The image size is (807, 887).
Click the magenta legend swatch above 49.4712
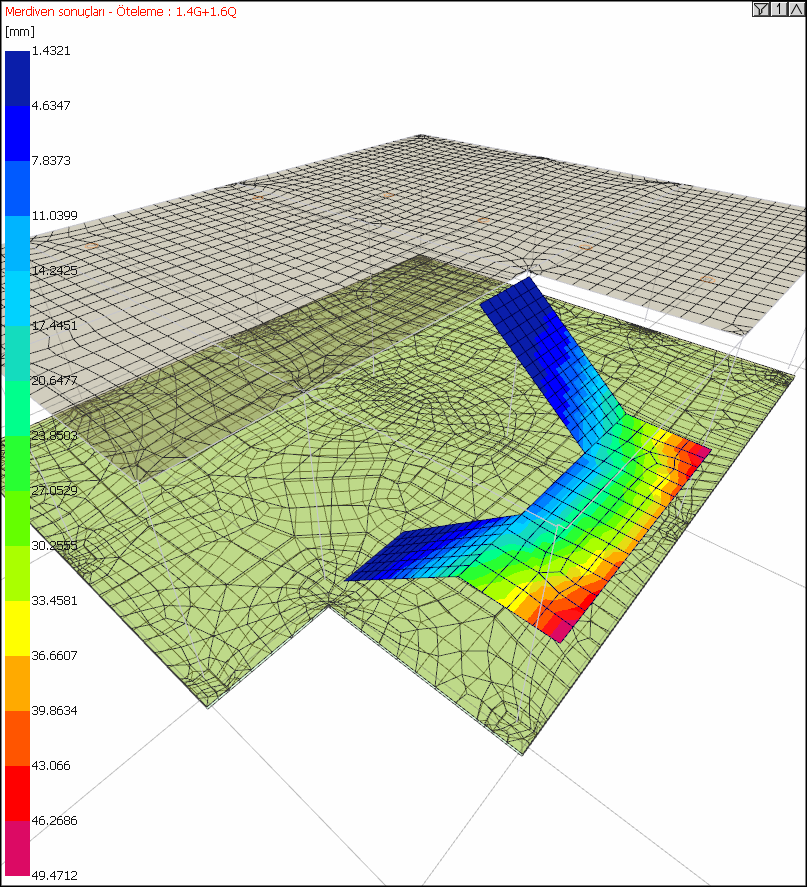(x=17, y=848)
